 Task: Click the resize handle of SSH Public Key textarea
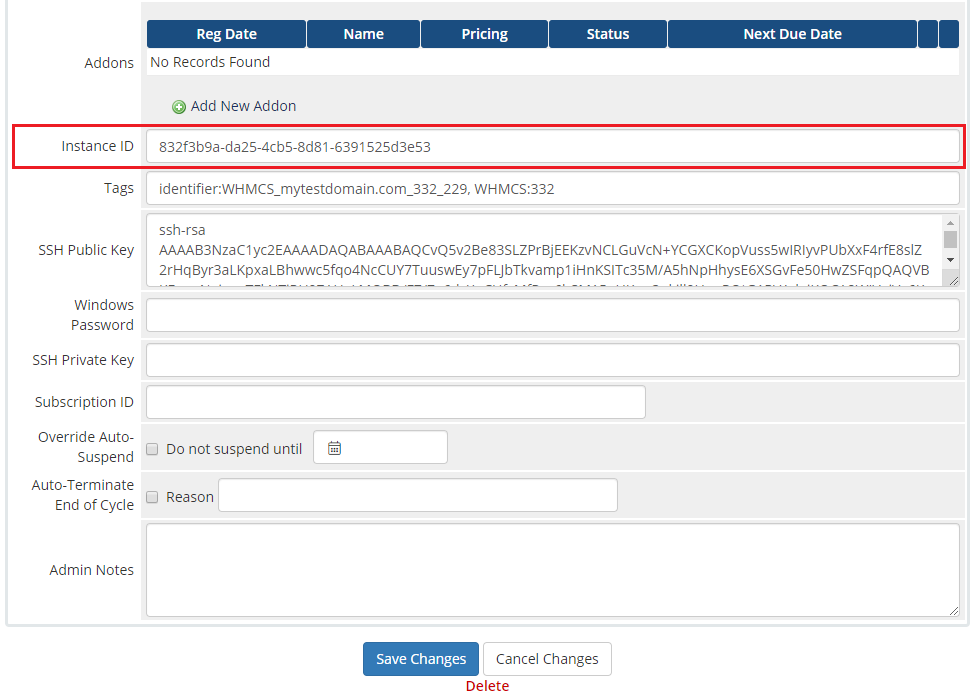[x=954, y=281]
